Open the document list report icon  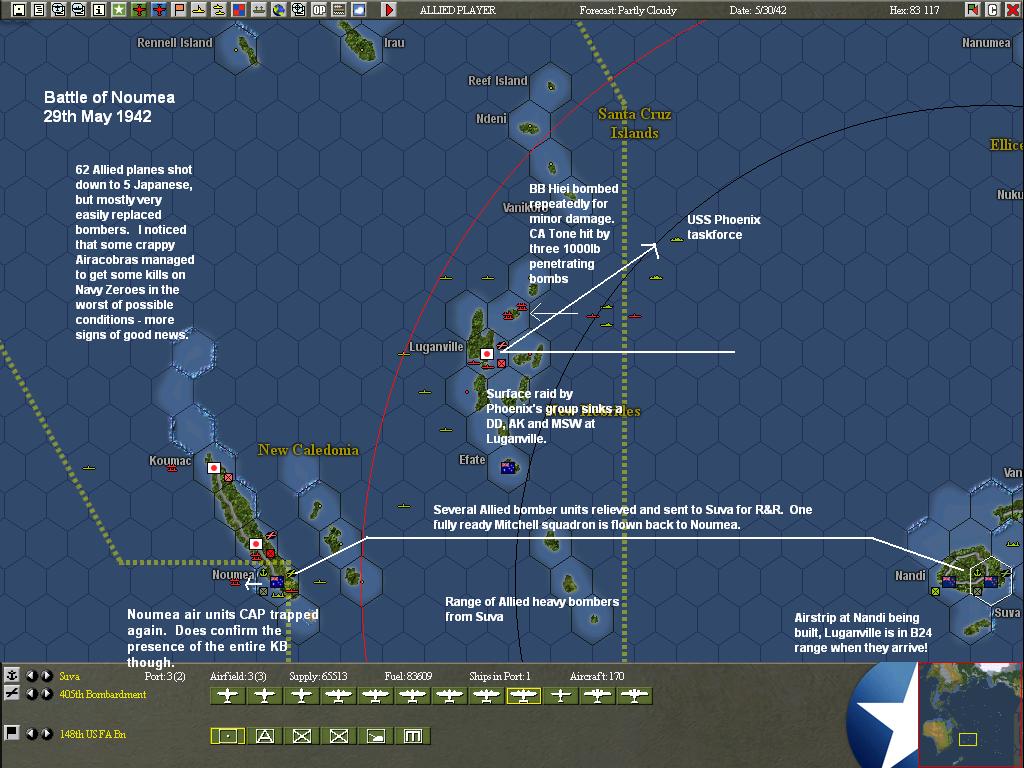39,10
